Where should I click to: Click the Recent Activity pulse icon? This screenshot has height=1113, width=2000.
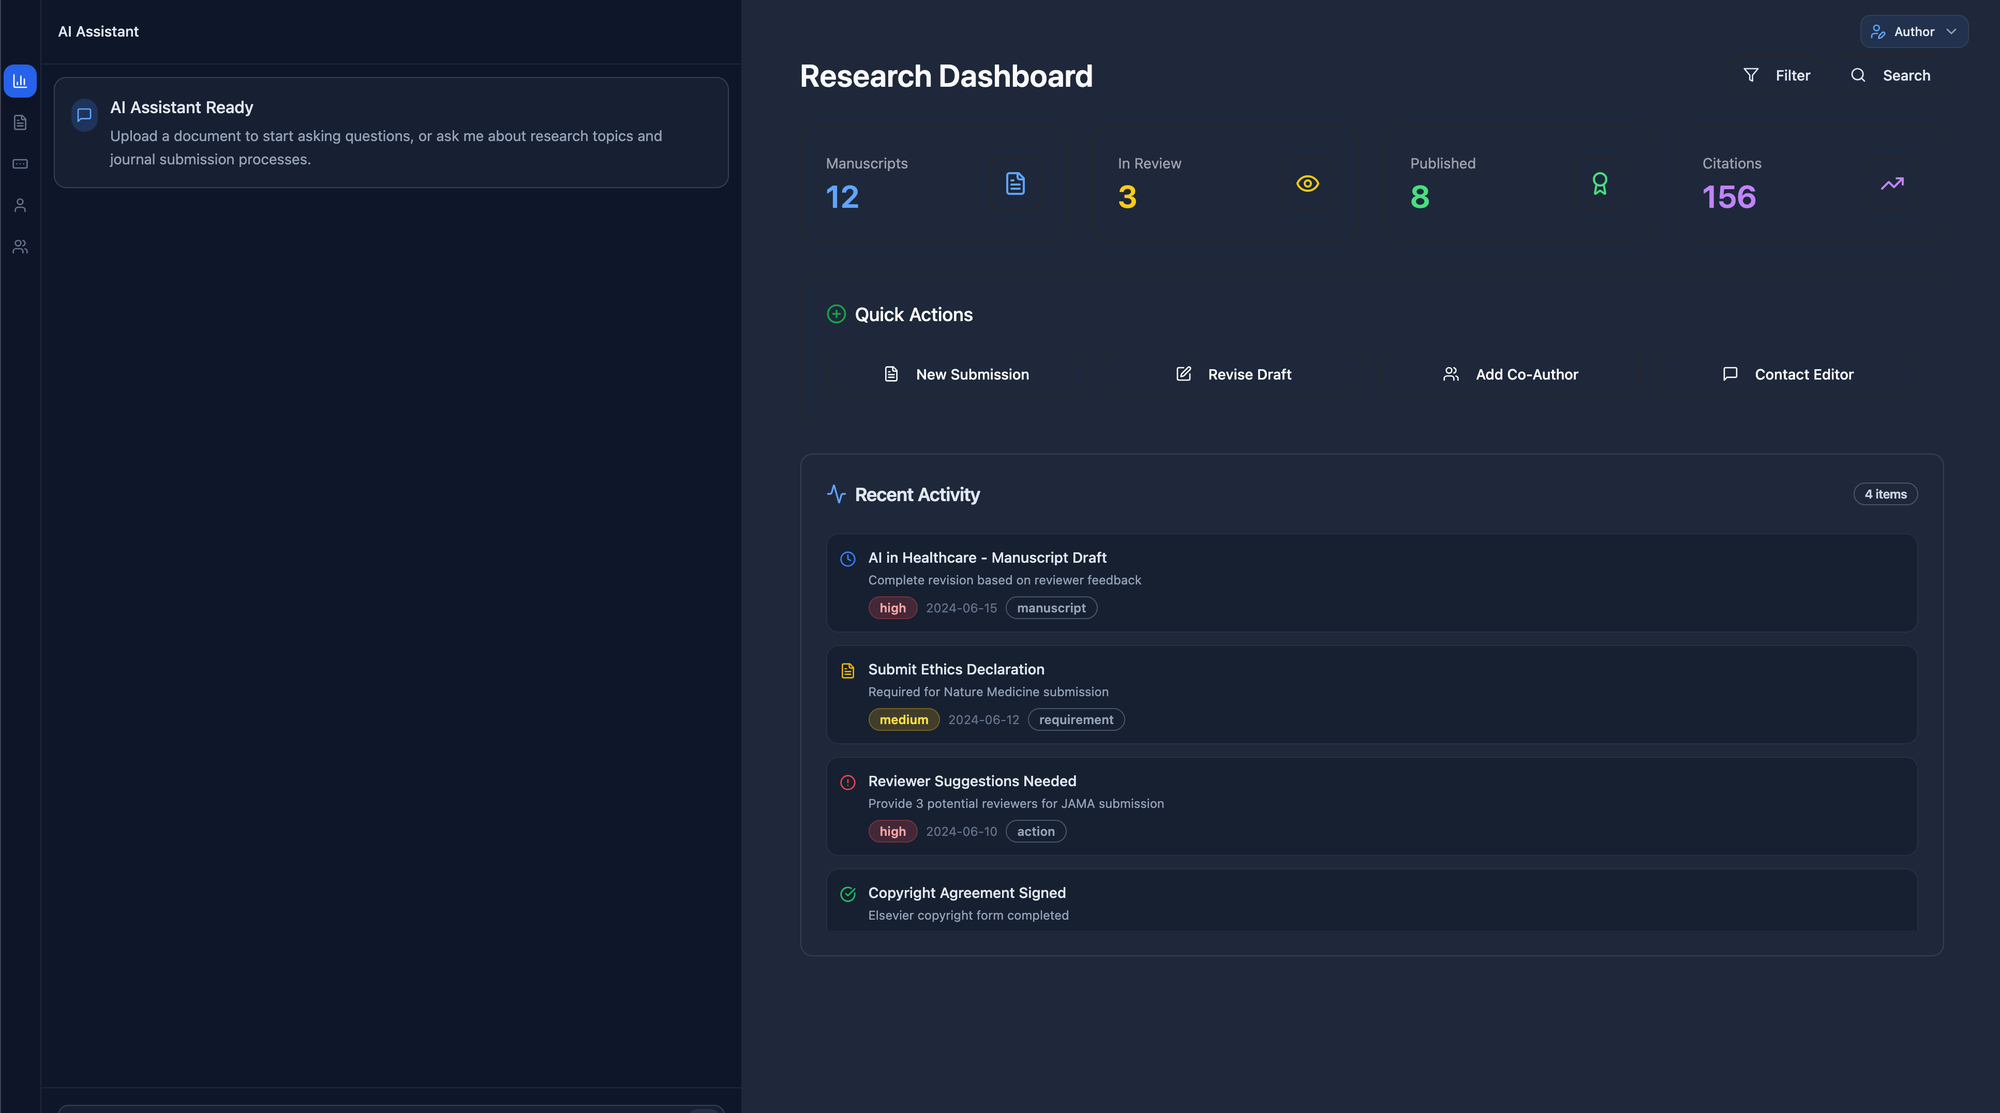(836, 494)
